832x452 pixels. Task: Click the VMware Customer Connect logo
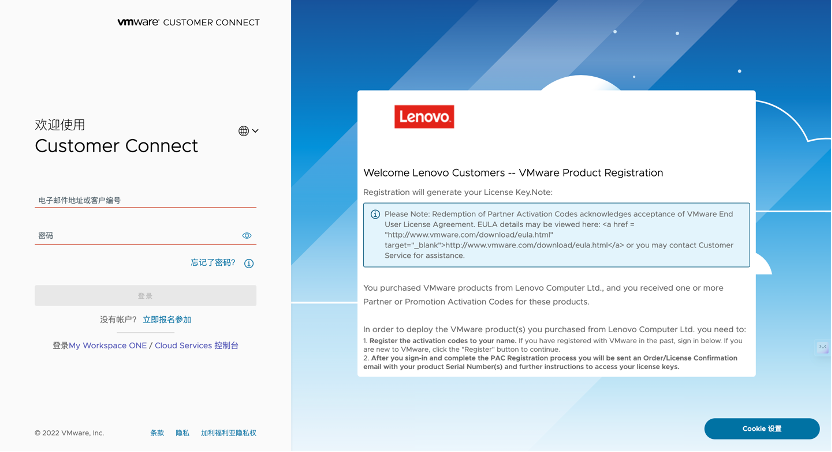coord(188,22)
